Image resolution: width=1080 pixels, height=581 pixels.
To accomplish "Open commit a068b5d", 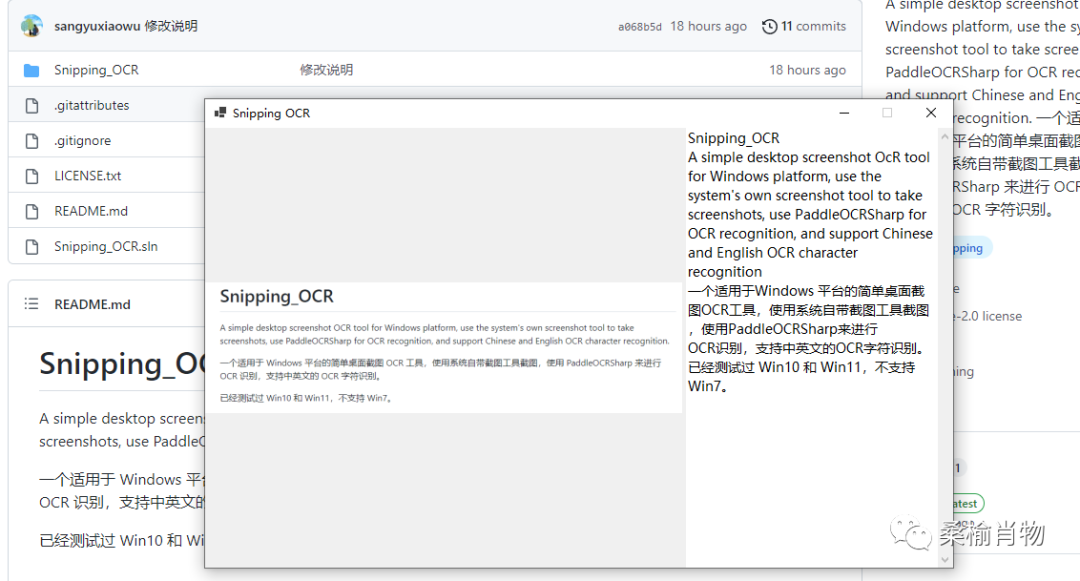I will pyautogui.click(x=639, y=26).
